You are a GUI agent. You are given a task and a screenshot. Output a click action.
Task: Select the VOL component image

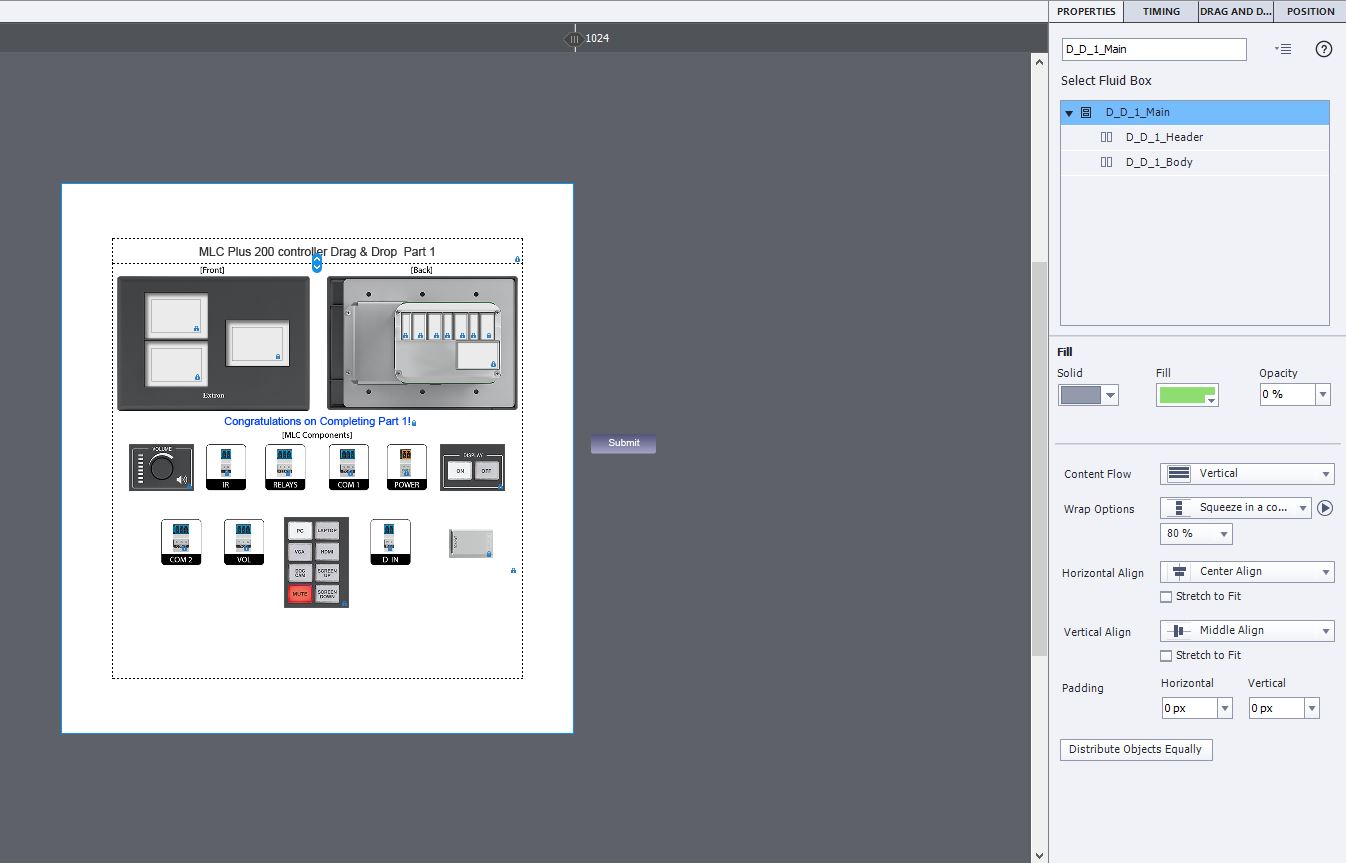(x=244, y=542)
